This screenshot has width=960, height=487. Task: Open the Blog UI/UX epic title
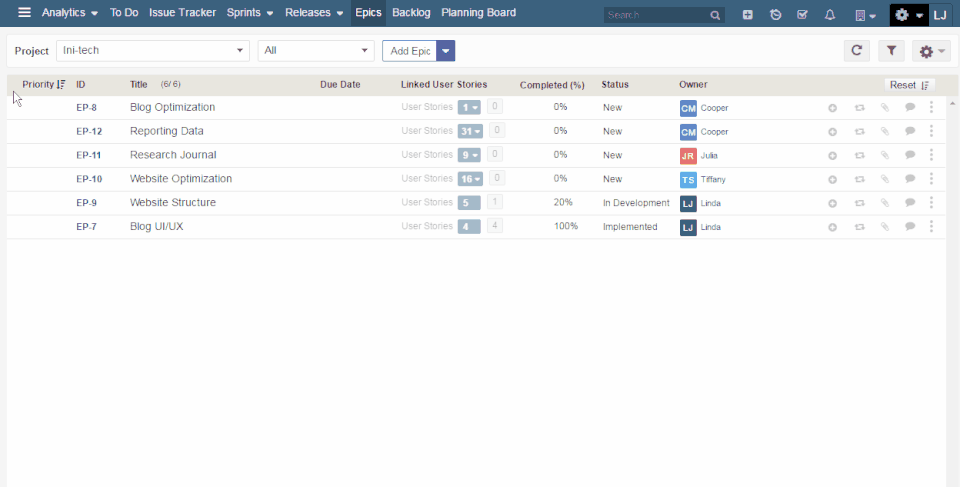click(157, 227)
